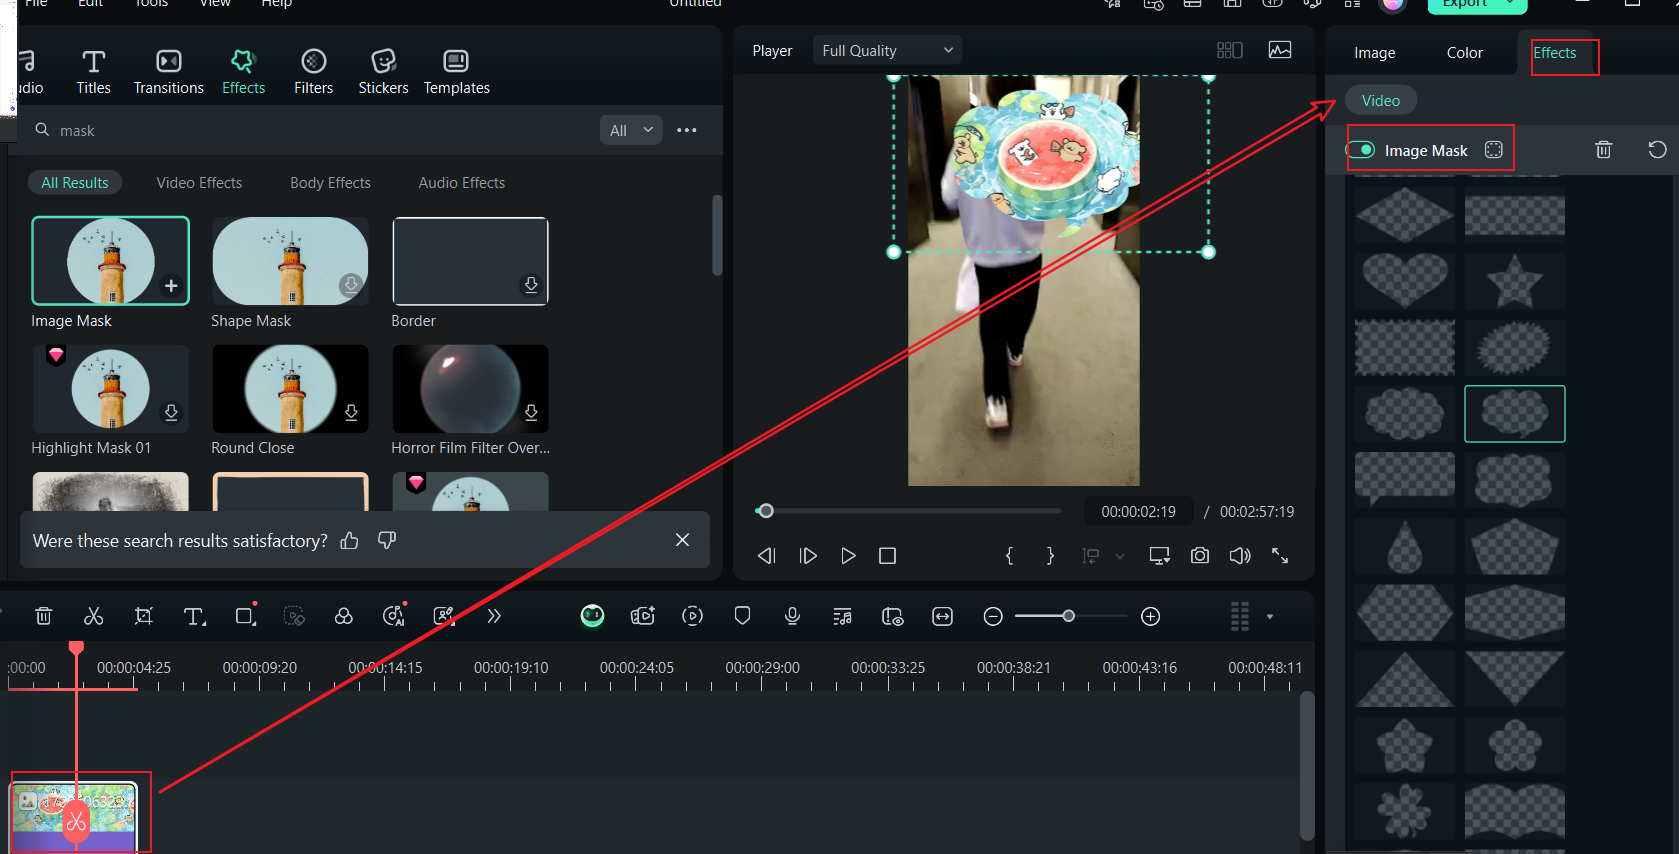Screen dimensions: 1679x854
Task: Click the crop tool icon in timeline toolbar
Action: pos(144,616)
